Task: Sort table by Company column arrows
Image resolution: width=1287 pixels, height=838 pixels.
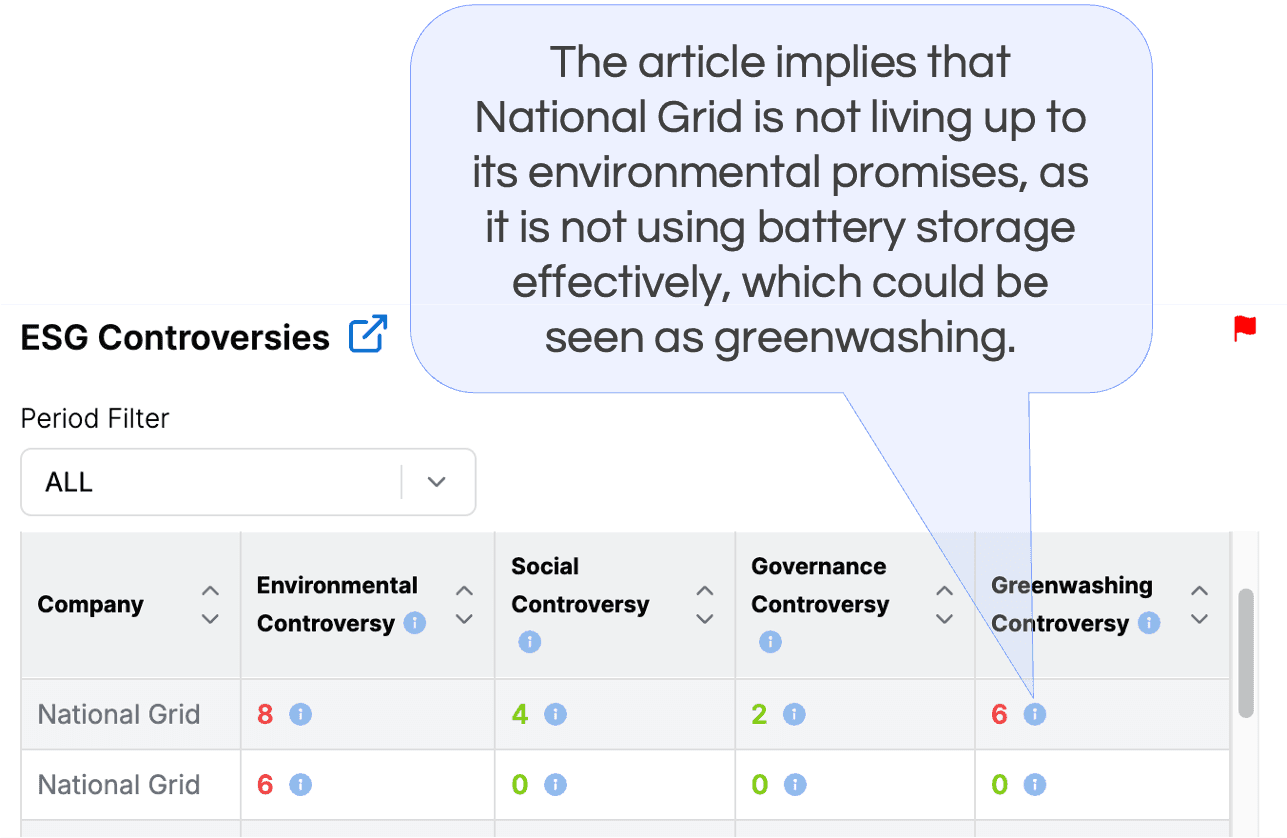Action: (210, 605)
